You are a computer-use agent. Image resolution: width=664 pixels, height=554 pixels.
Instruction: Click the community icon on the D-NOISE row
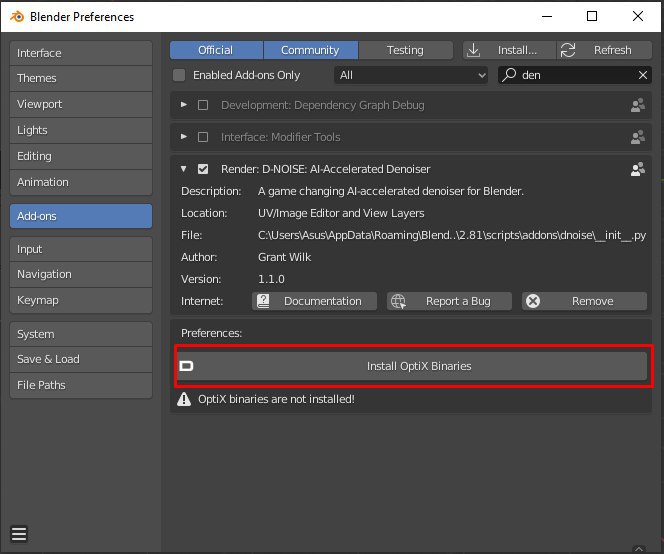(x=638, y=169)
